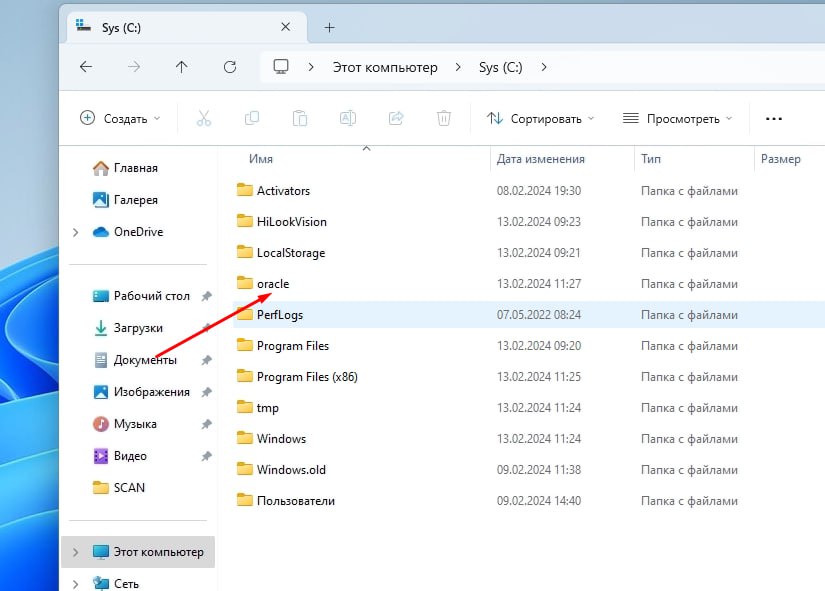Click the Paste clipboard icon

point(300,118)
